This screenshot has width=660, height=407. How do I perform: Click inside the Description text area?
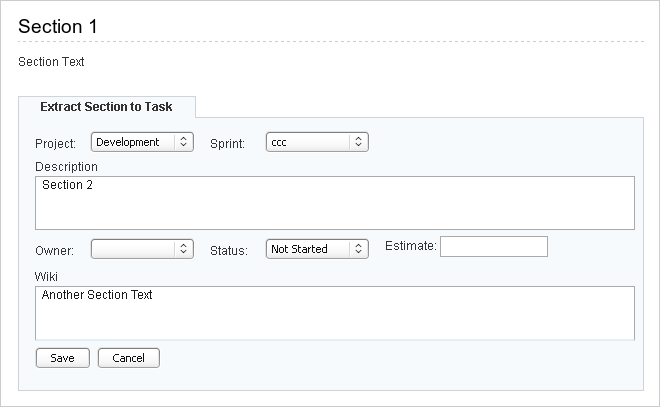[x=335, y=203]
